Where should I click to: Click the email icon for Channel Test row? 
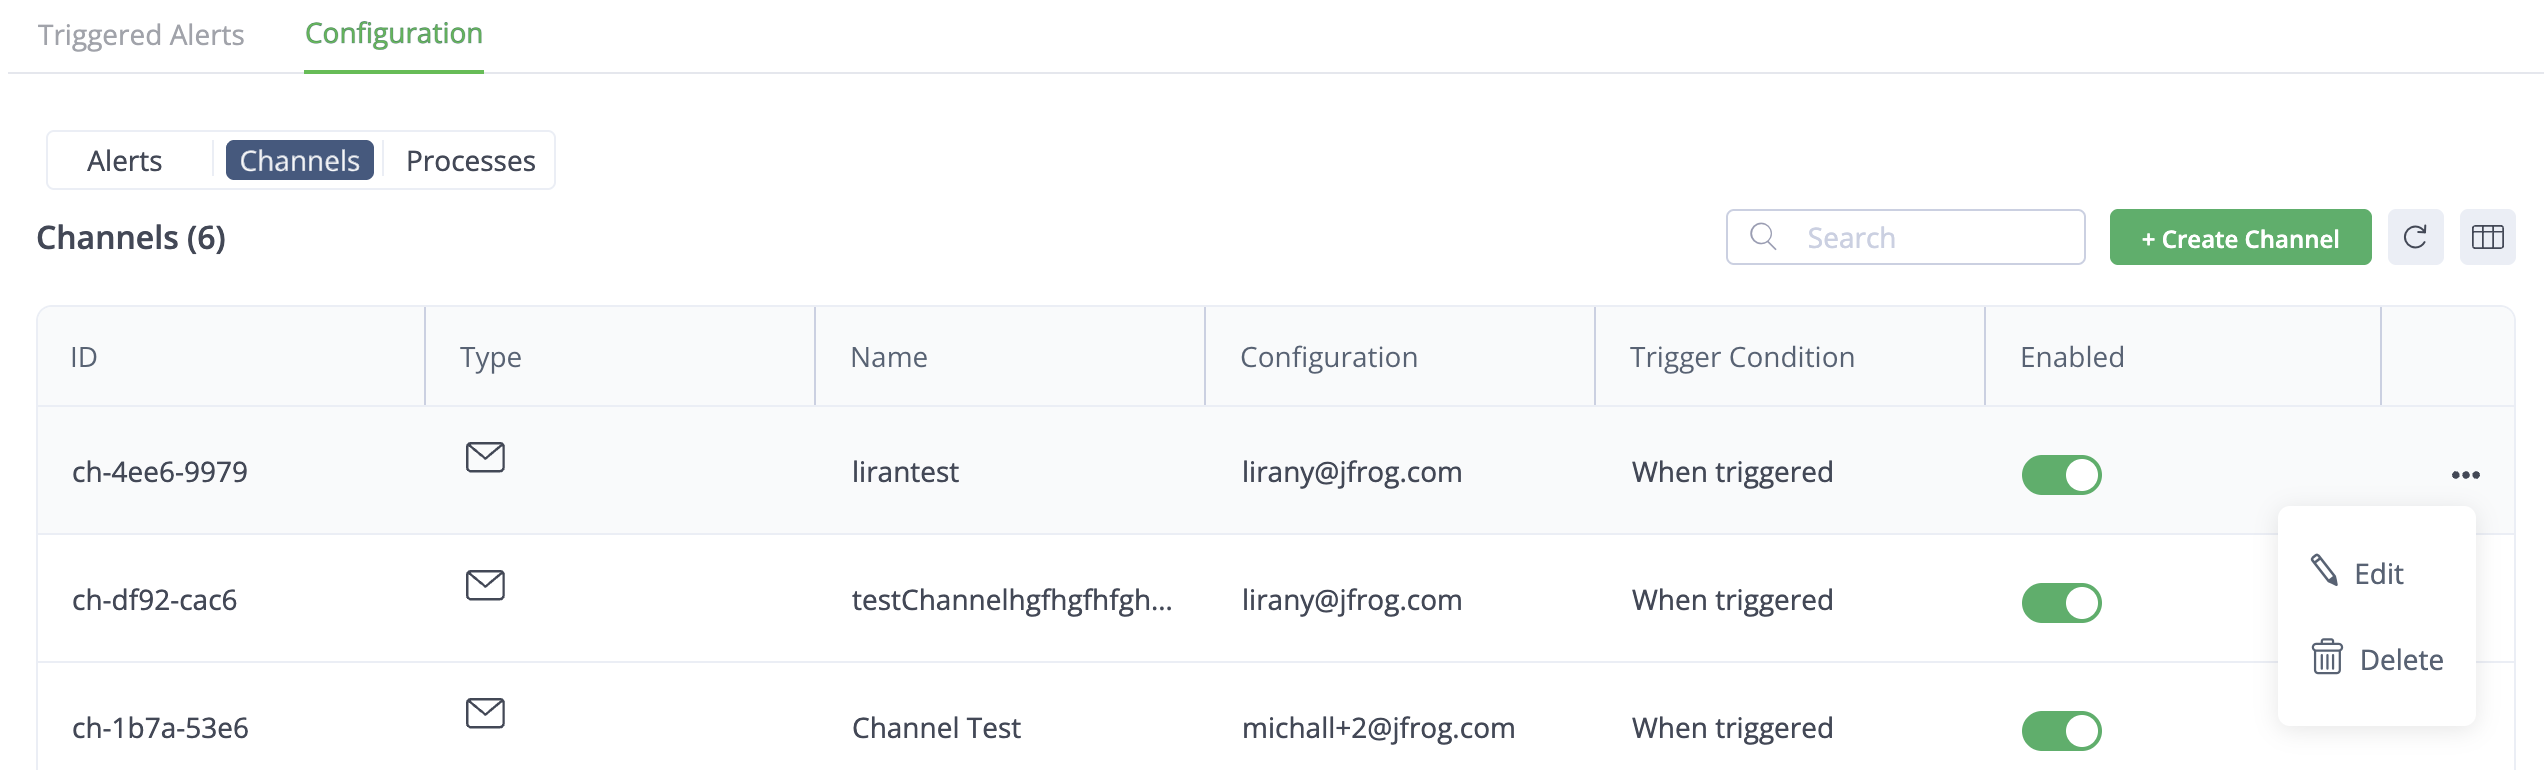click(485, 713)
